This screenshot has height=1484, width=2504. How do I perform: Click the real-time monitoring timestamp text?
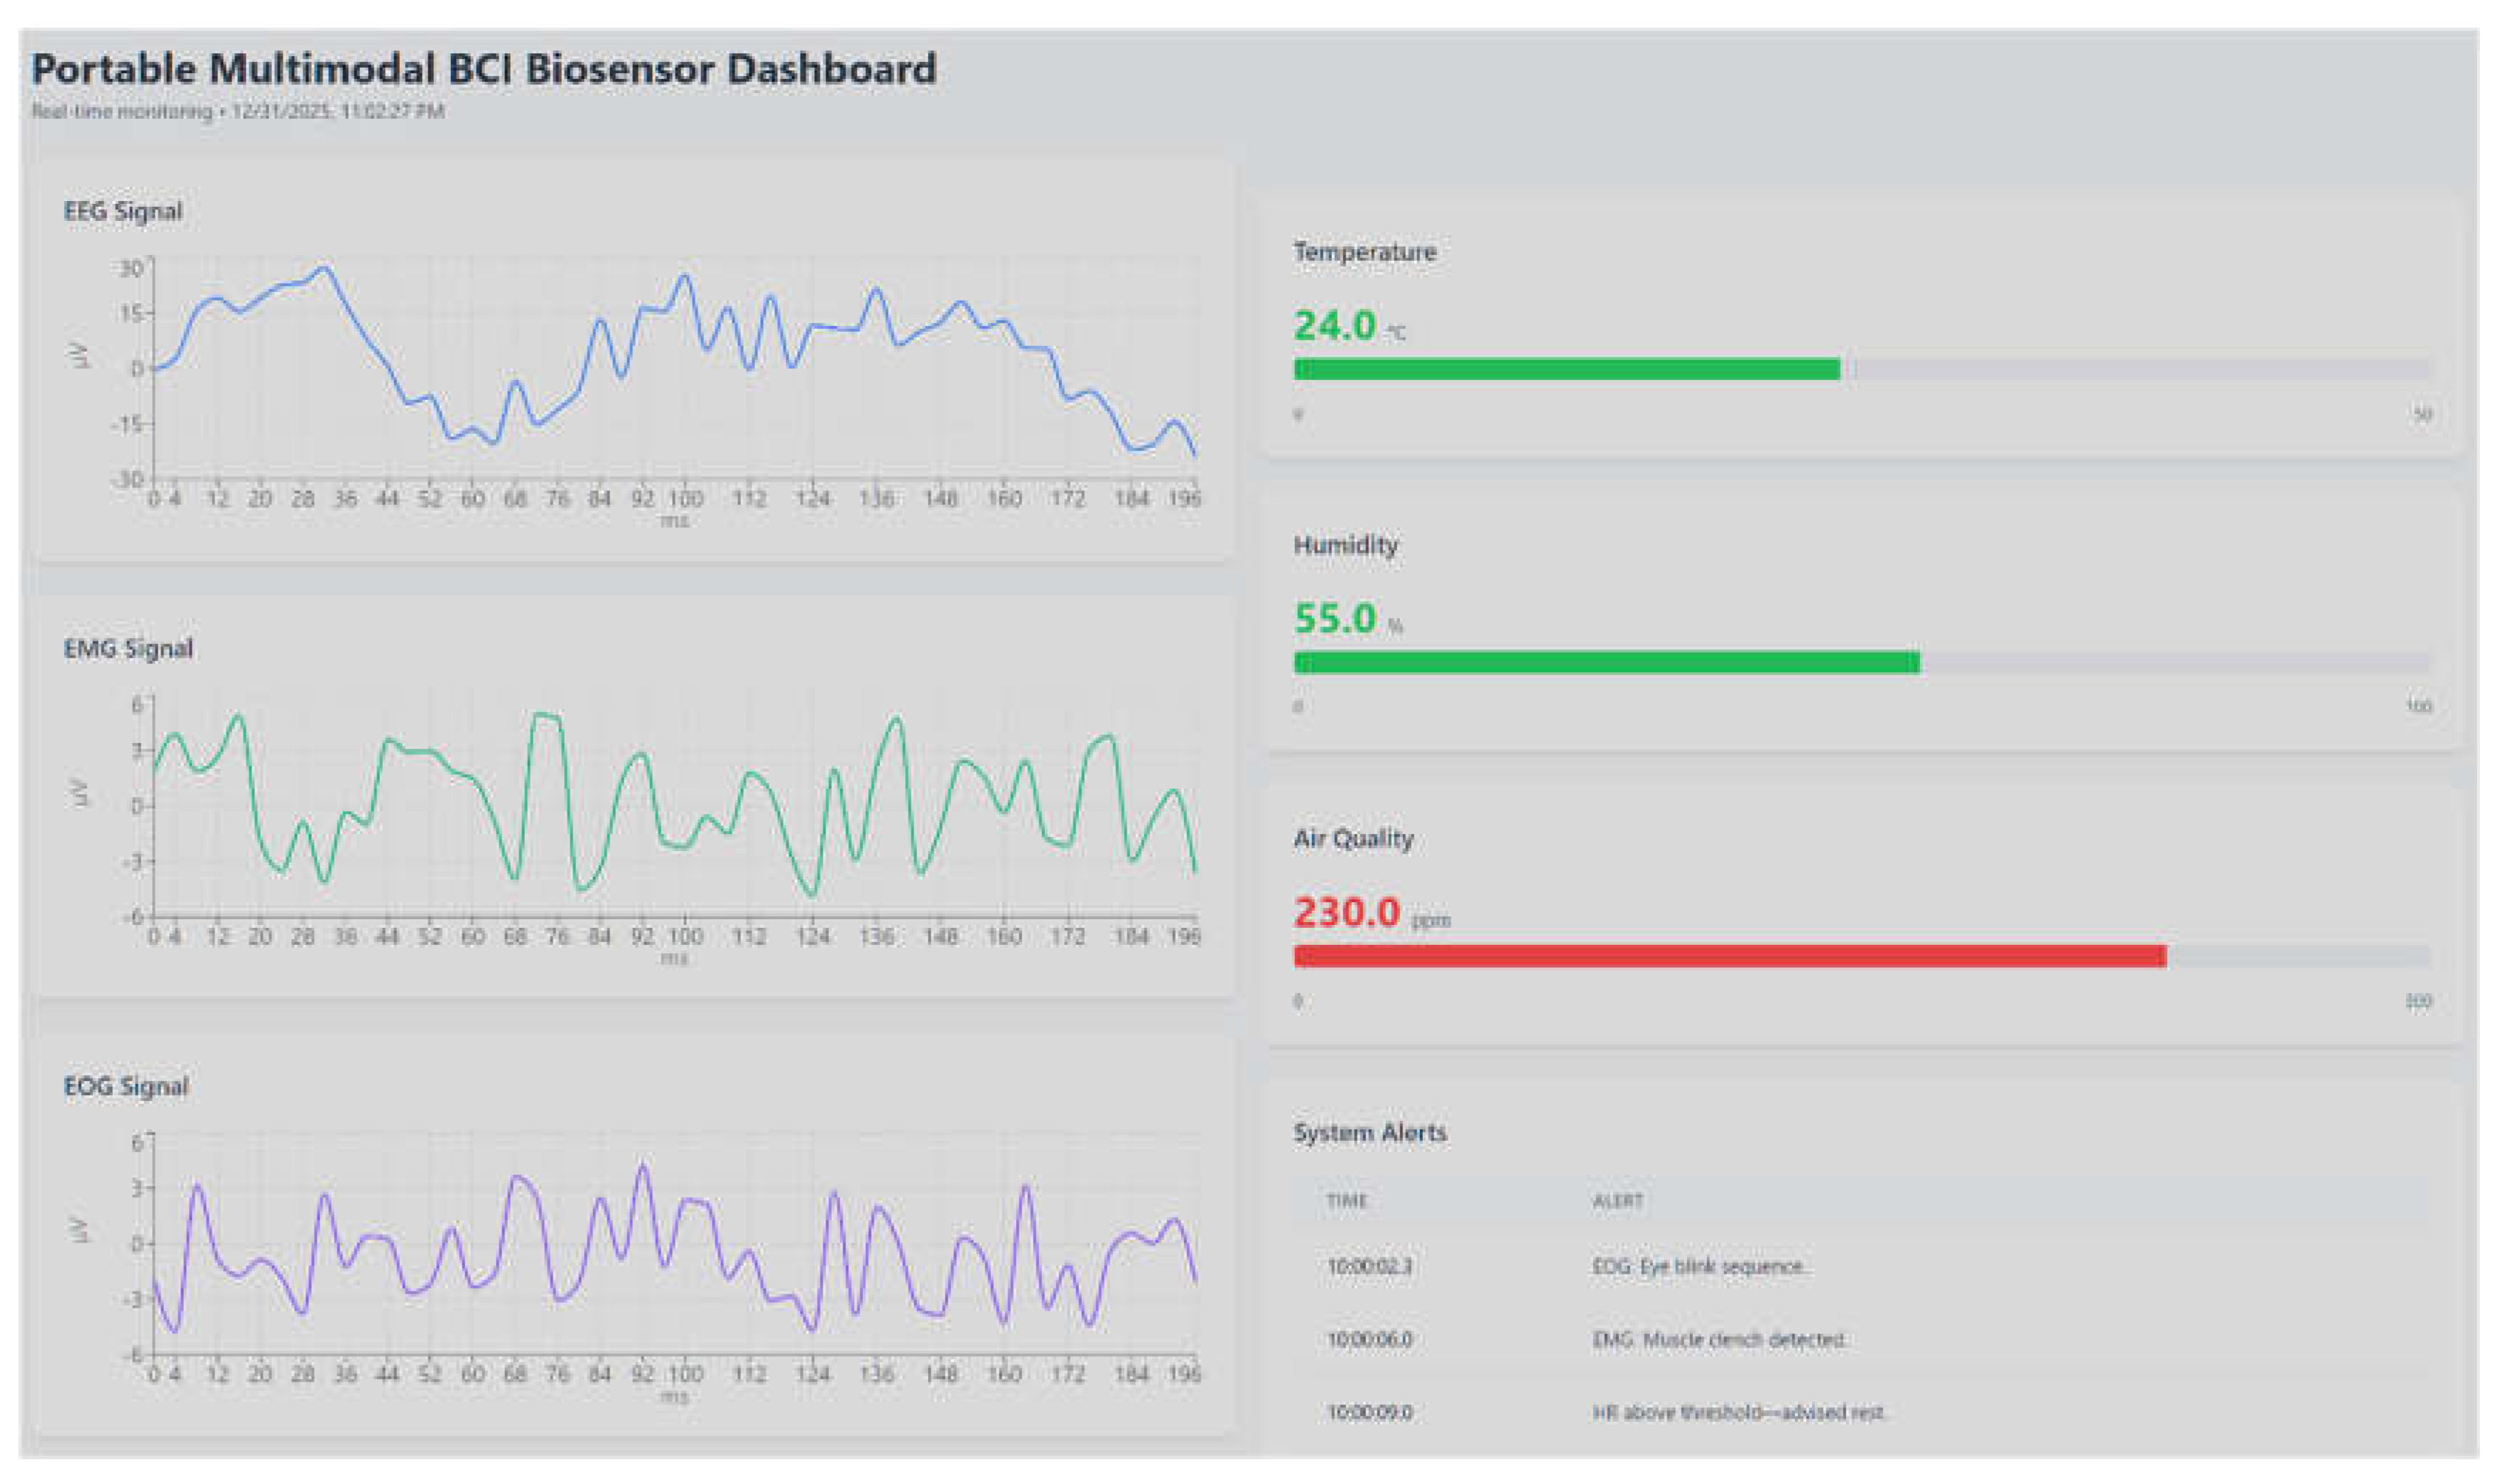pyautogui.click(x=238, y=111)
